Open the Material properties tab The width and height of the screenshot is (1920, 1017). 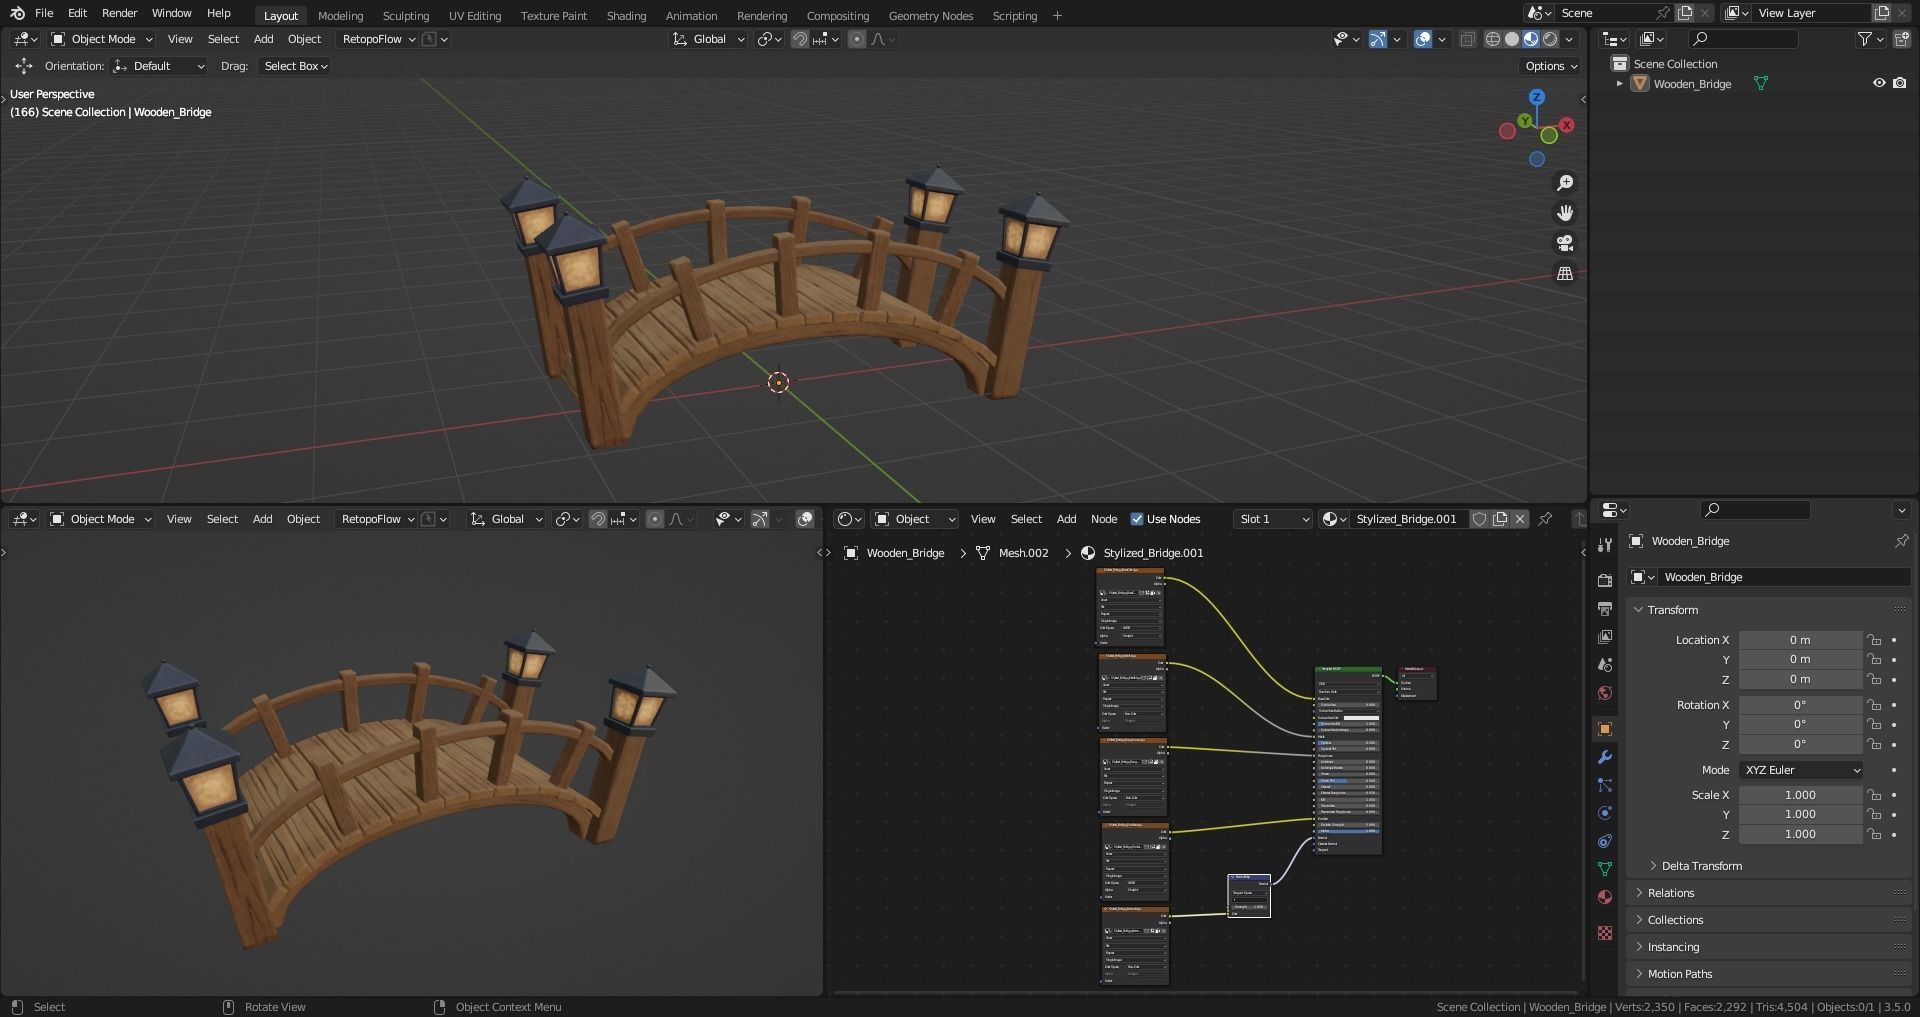1605,897
